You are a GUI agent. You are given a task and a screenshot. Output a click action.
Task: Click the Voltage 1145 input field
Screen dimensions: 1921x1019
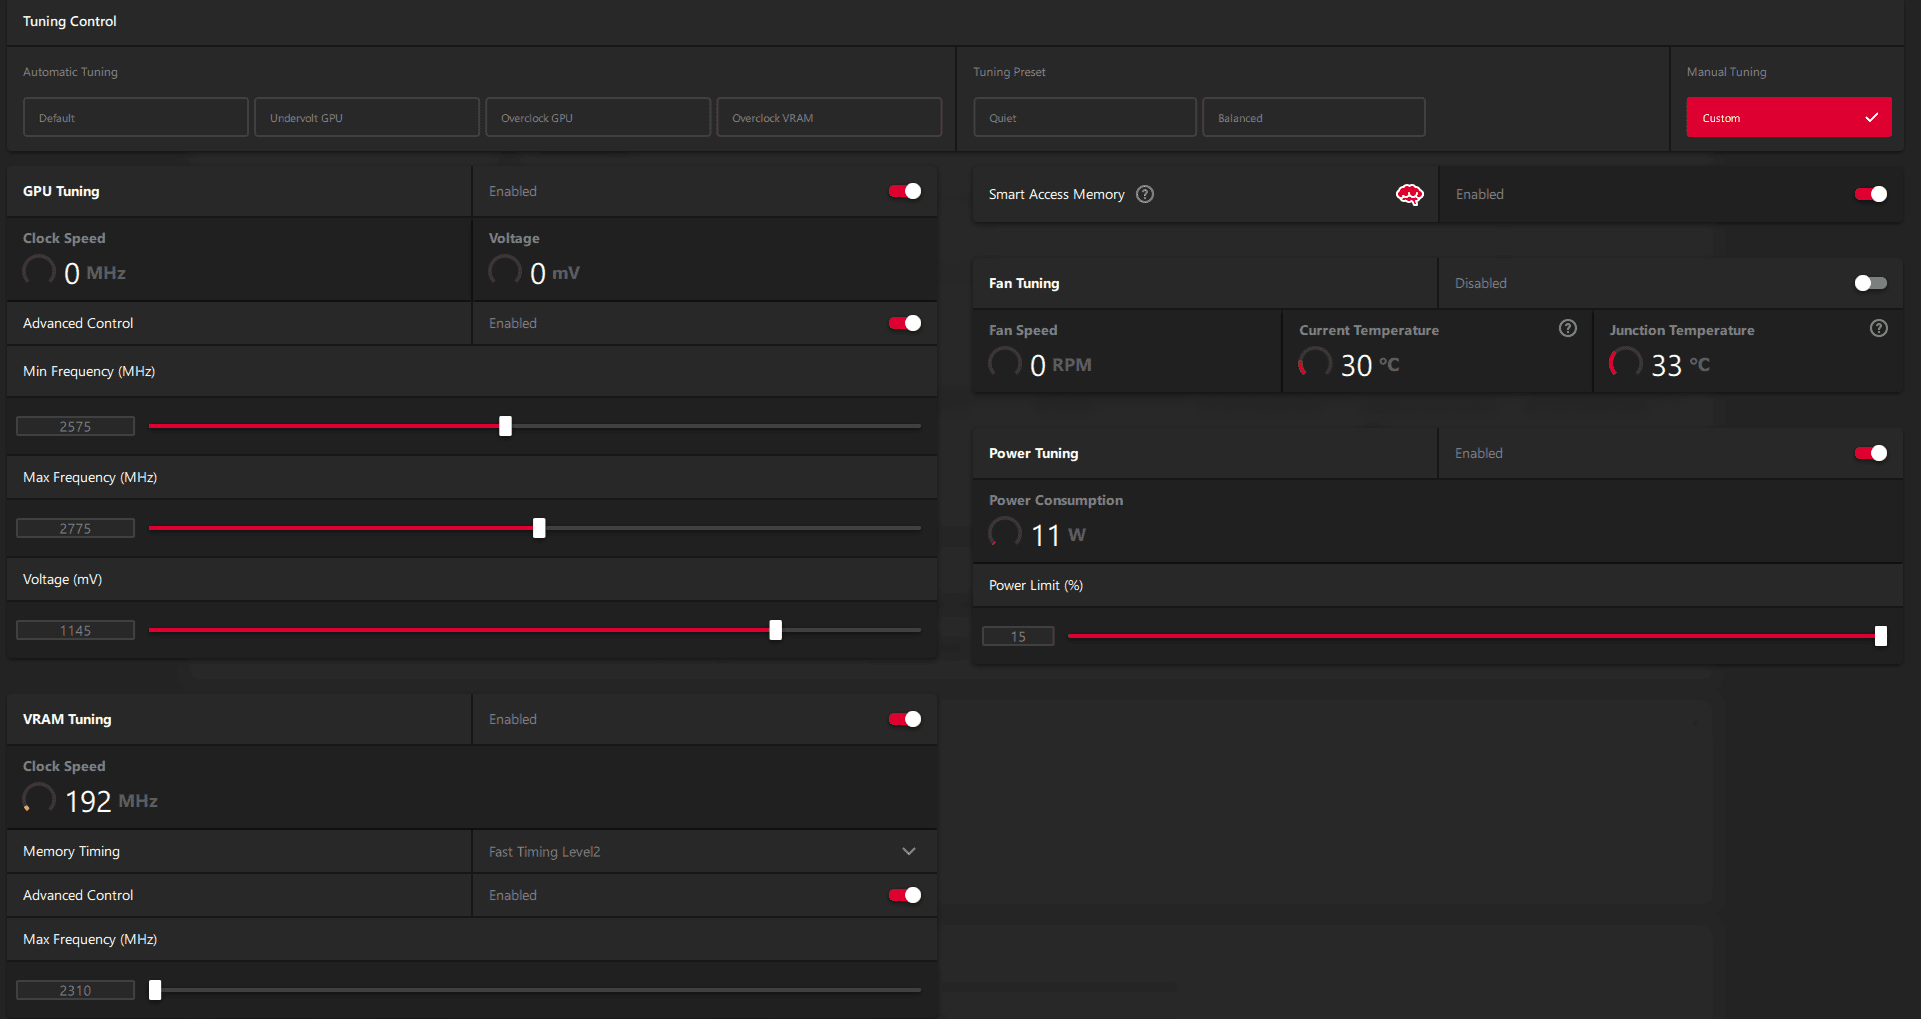[75, 630]
